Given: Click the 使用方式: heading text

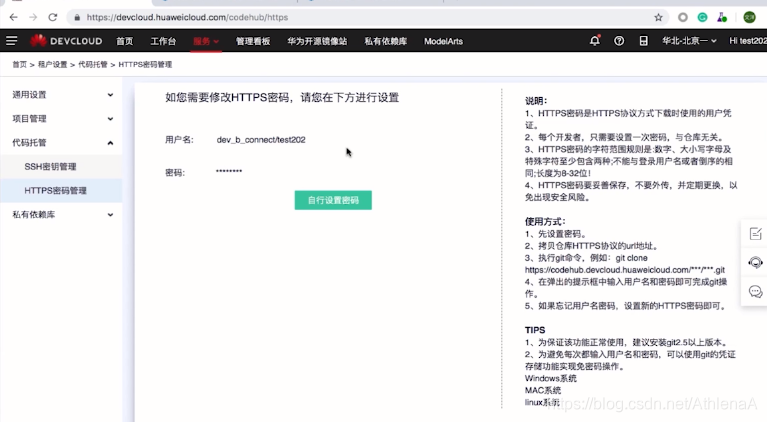Looking at the screenshot, I should [545, 222].
